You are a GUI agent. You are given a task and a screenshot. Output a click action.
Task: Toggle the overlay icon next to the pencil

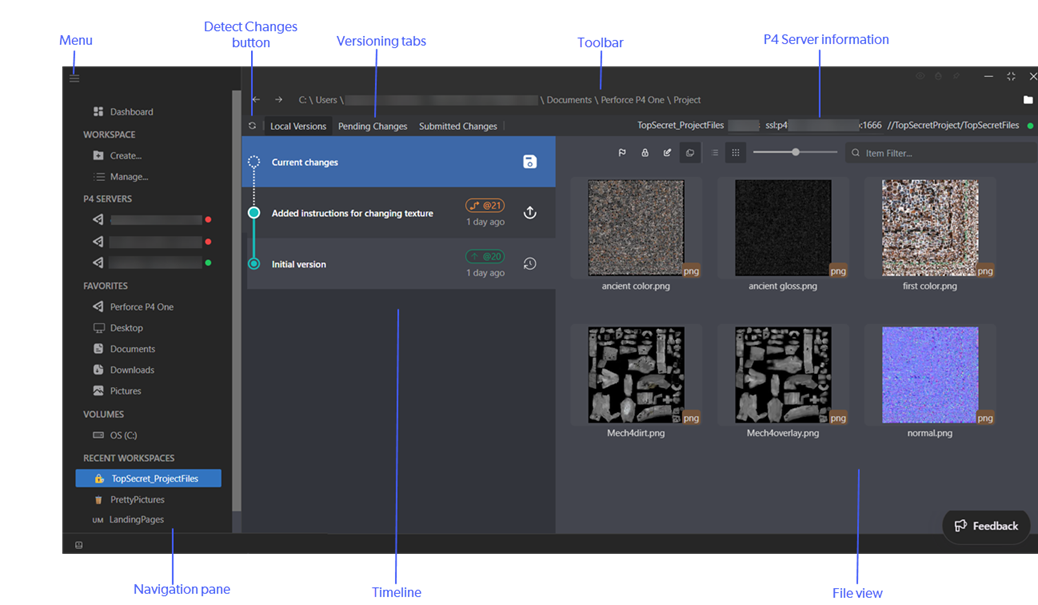click(x=690, y=153)
